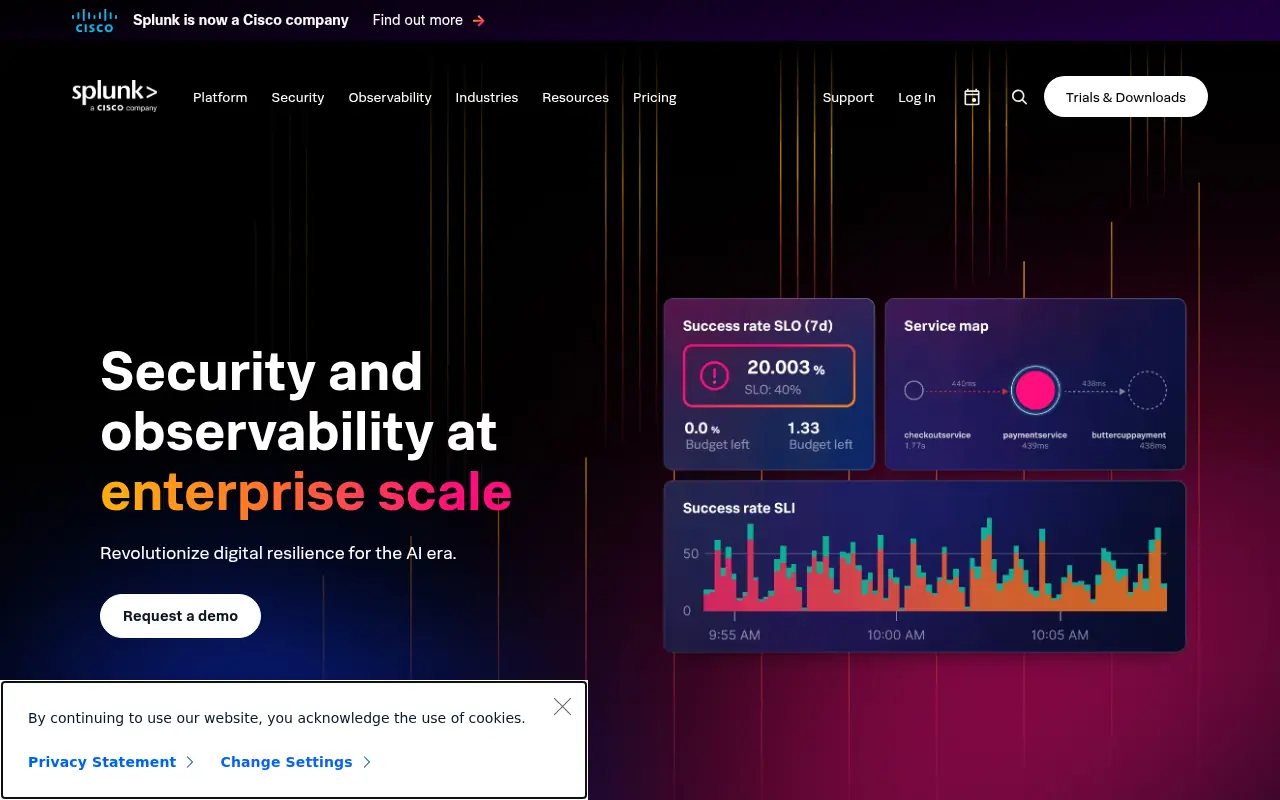The width and height of the screenshot is (1280, 800).
Task: Open the Security navigation menu
Action: tap(297, 97)
